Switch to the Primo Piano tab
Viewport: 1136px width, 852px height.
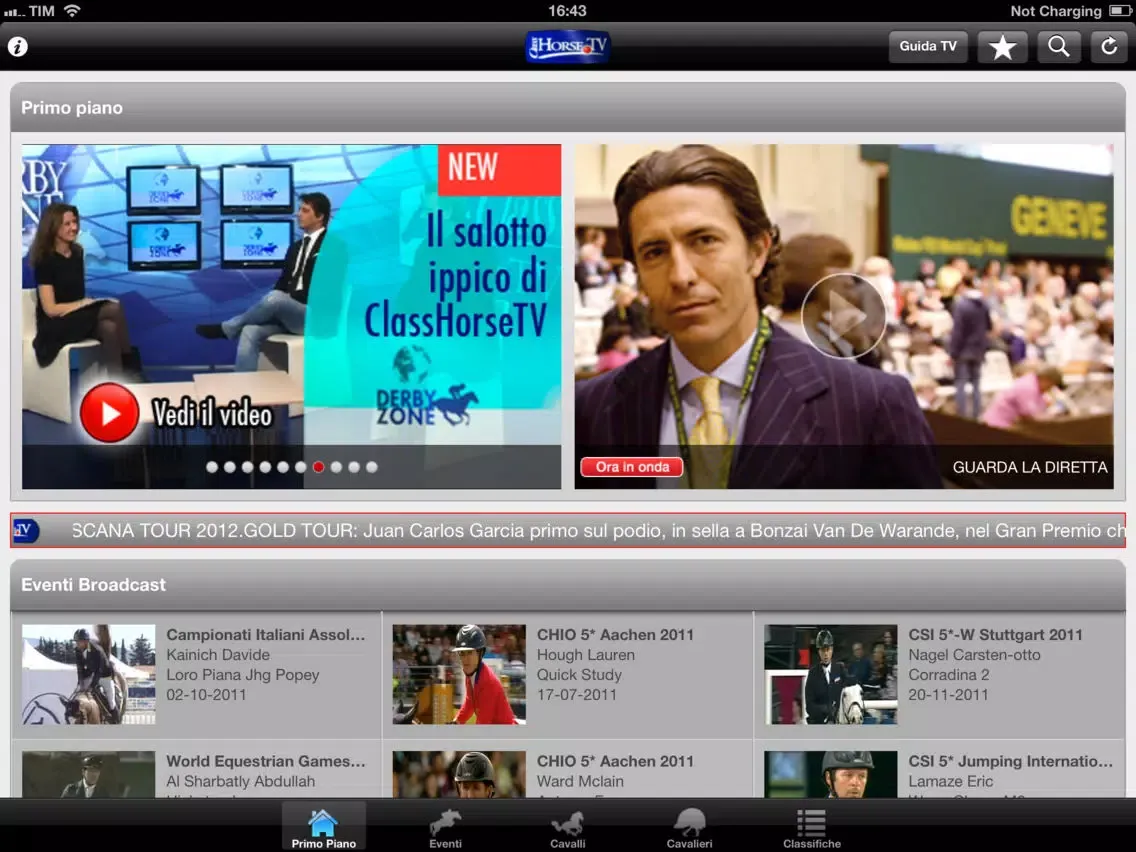tap(323, 827)
